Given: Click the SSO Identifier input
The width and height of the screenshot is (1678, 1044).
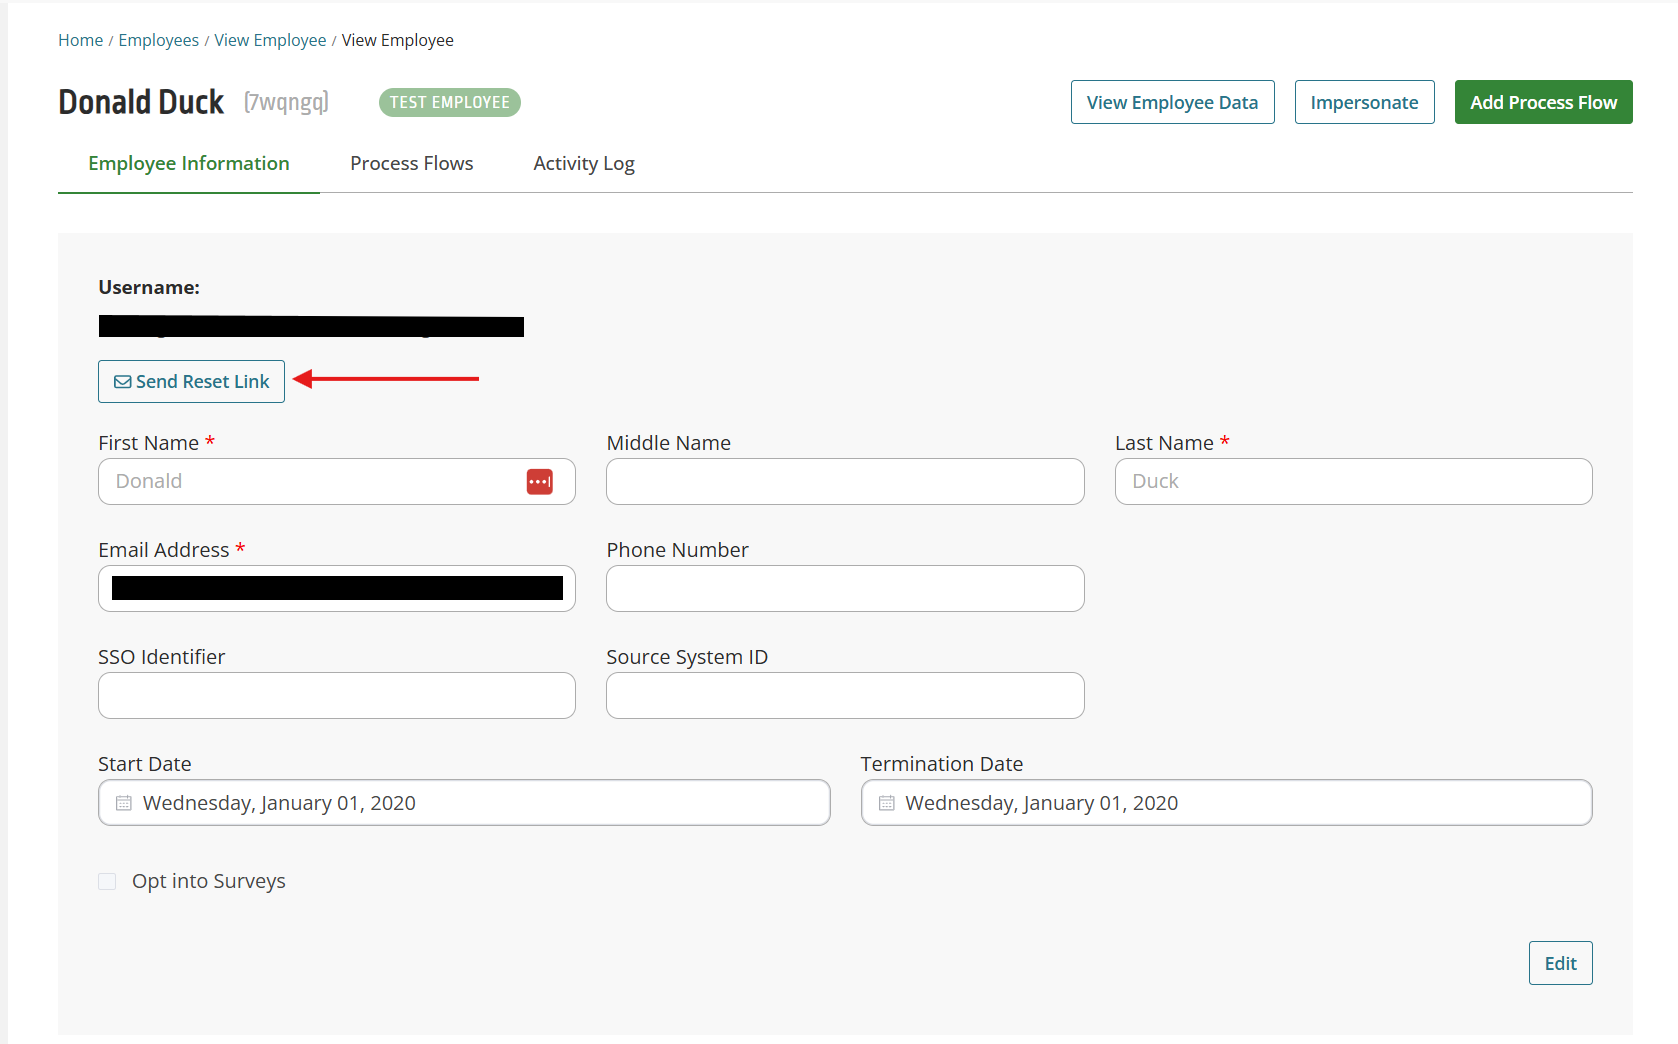Looking at the screenshot, I should click(337, 696).
